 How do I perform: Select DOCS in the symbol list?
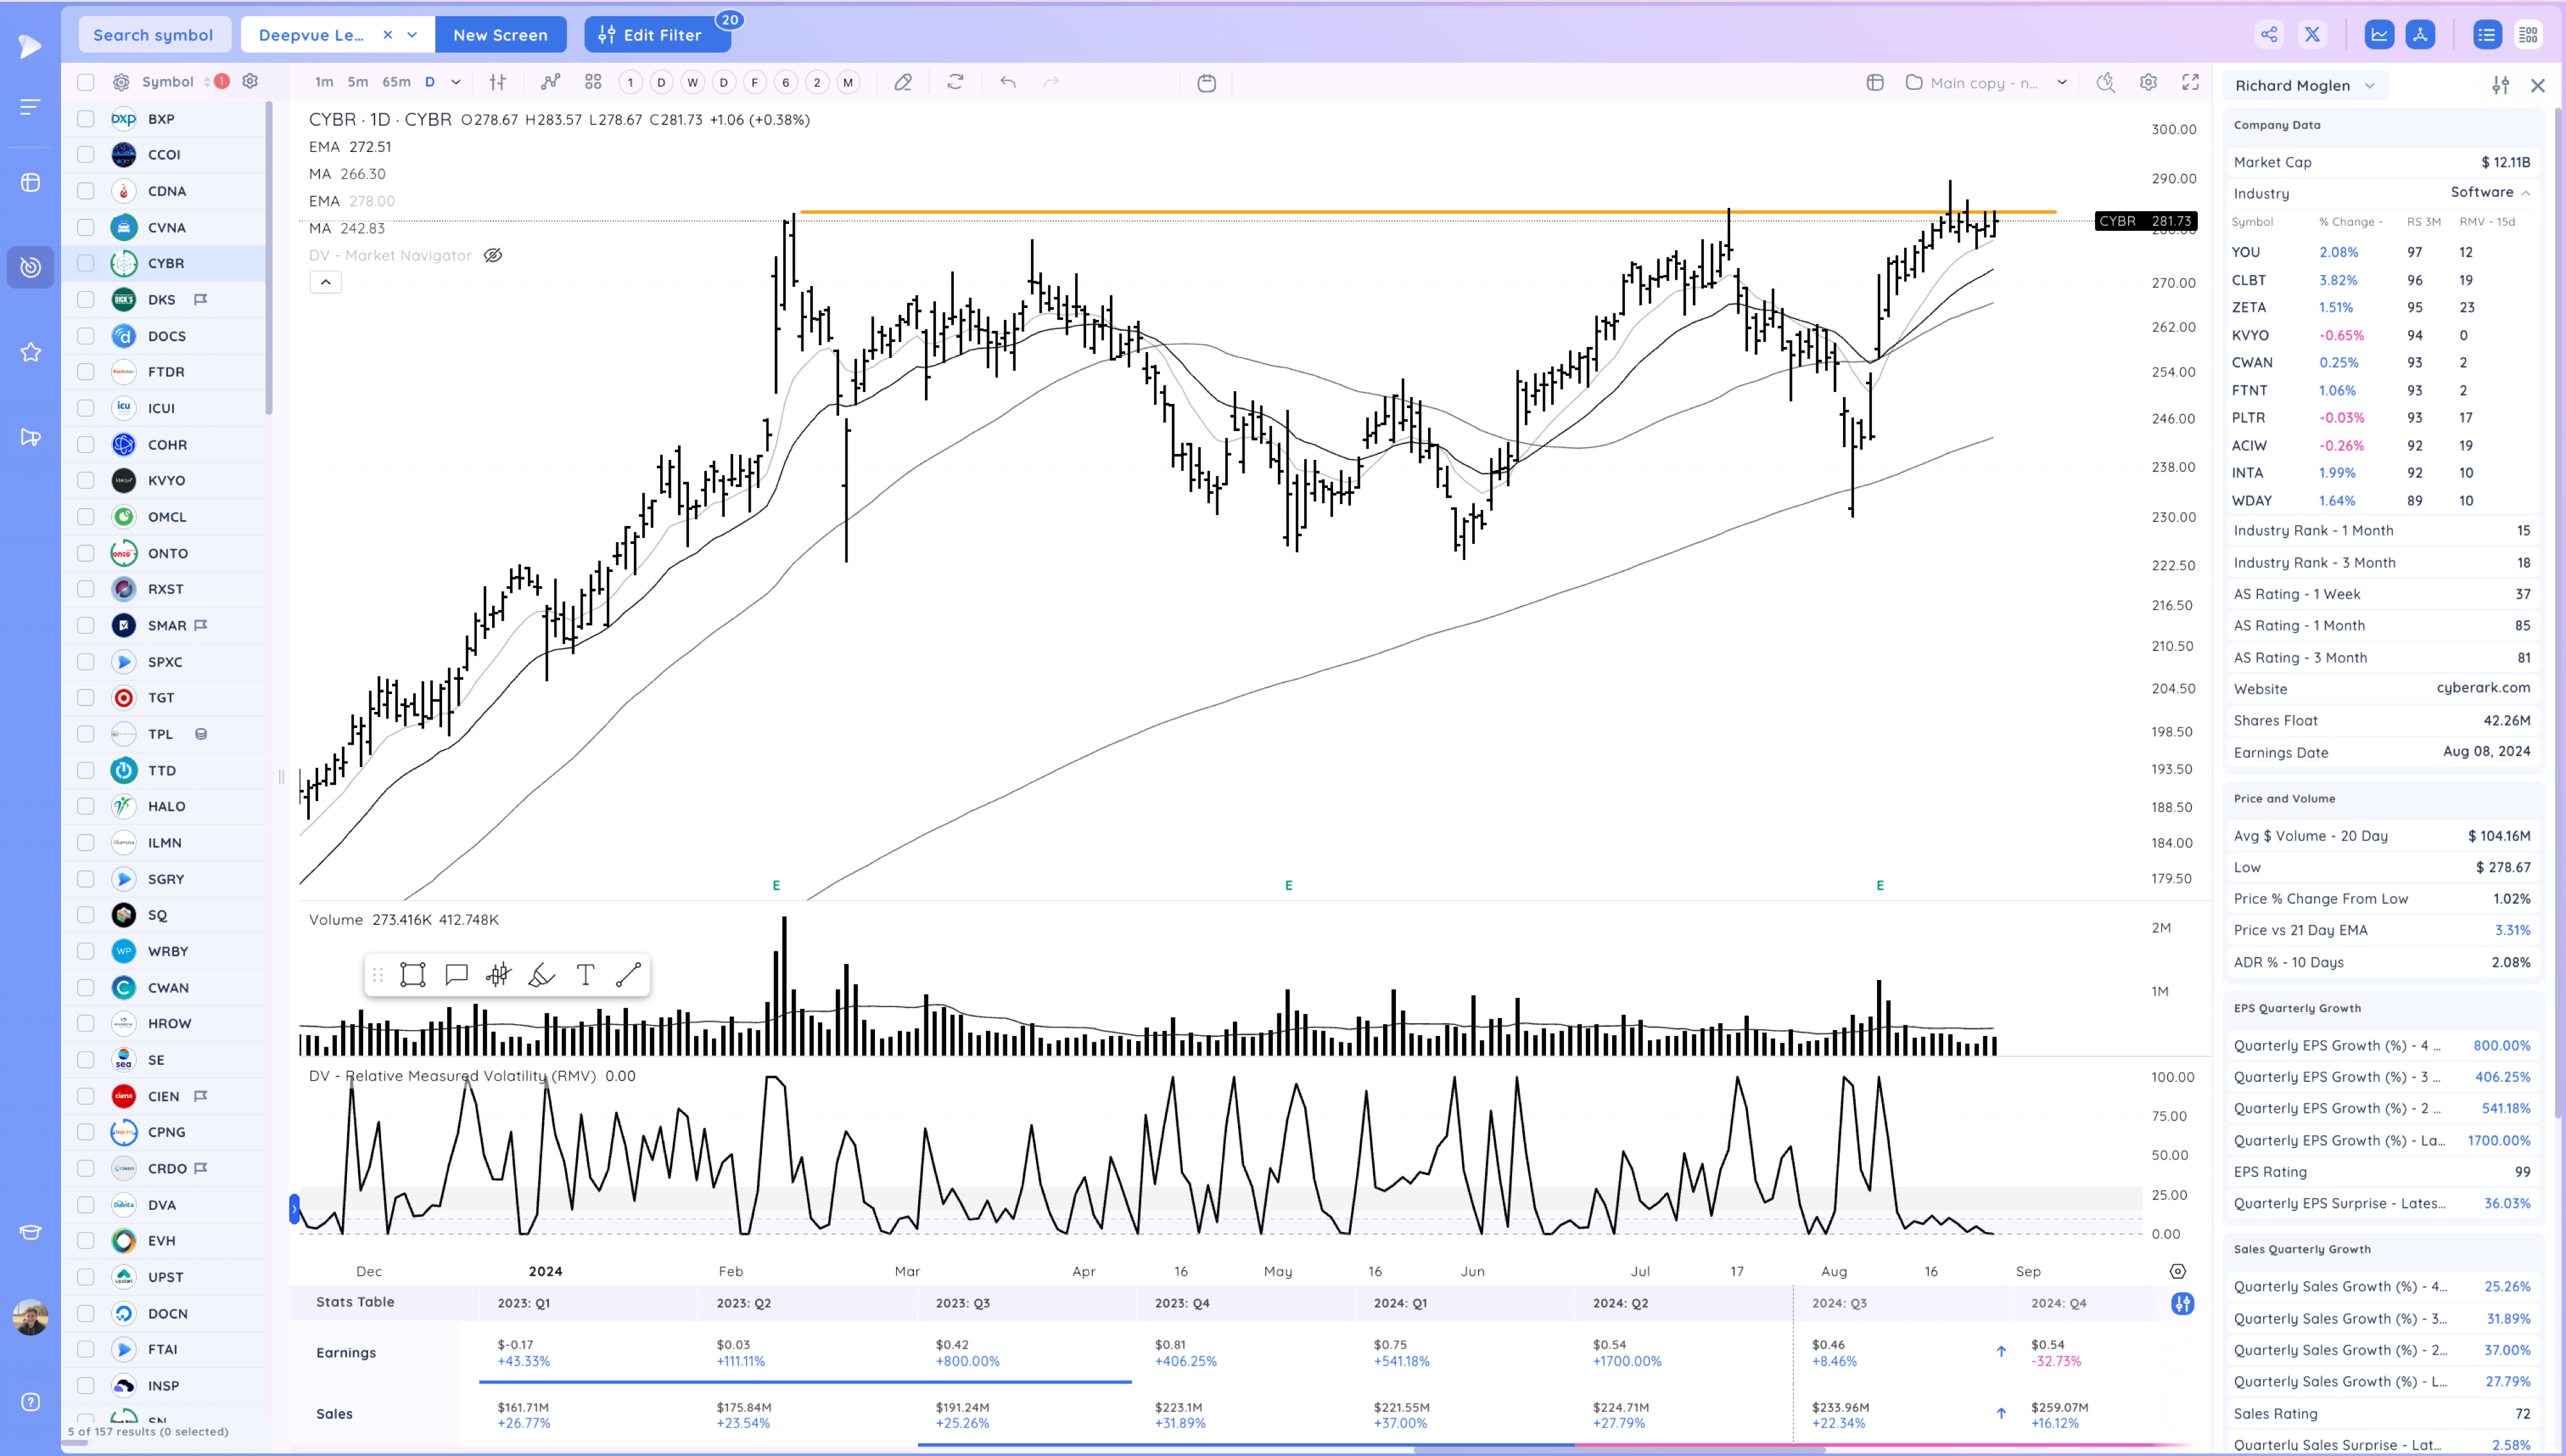click(x=167, y=336)
